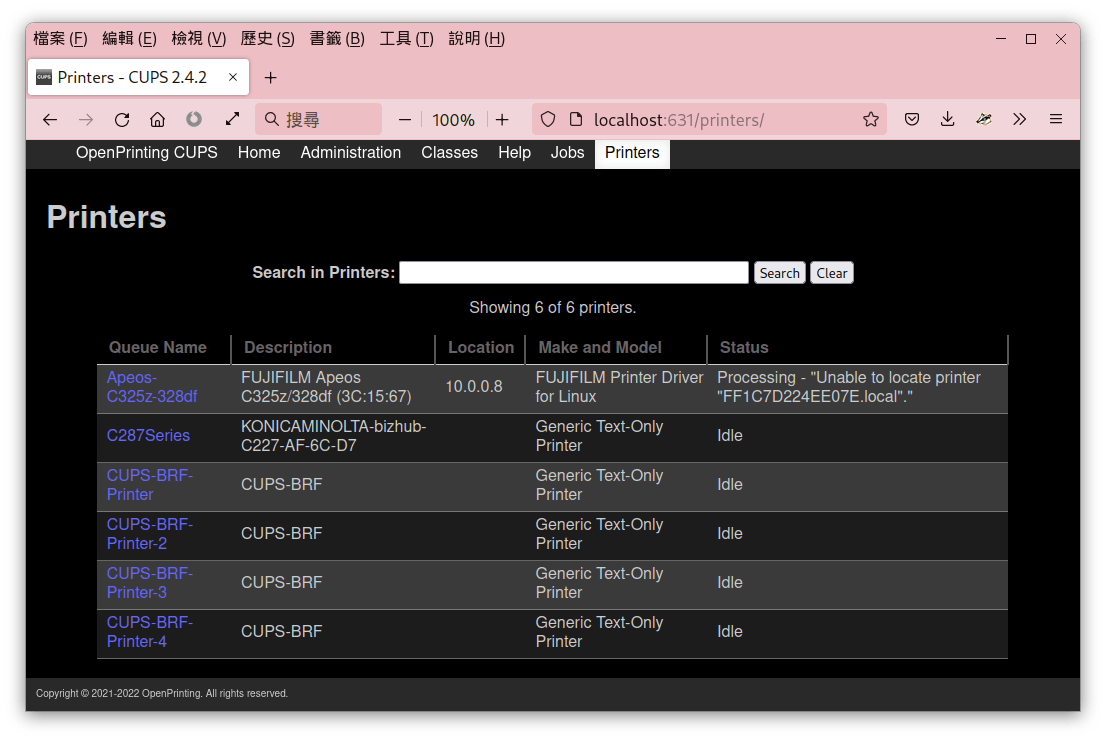Open the 編輯 (E) menu

[129, 39]
